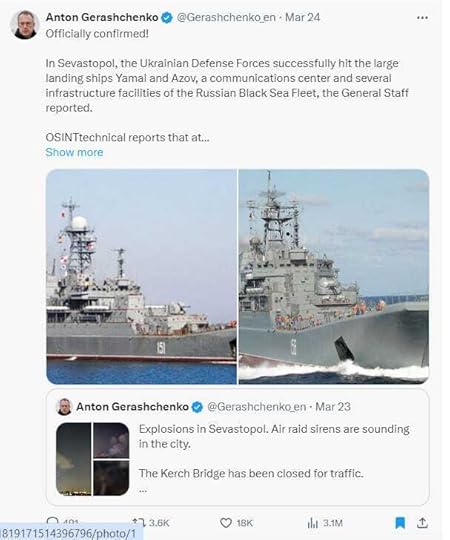Open quoted tweet about Sevastopol explosions
The height and width of the screenshot is (540, 450).
coord(238,447)
